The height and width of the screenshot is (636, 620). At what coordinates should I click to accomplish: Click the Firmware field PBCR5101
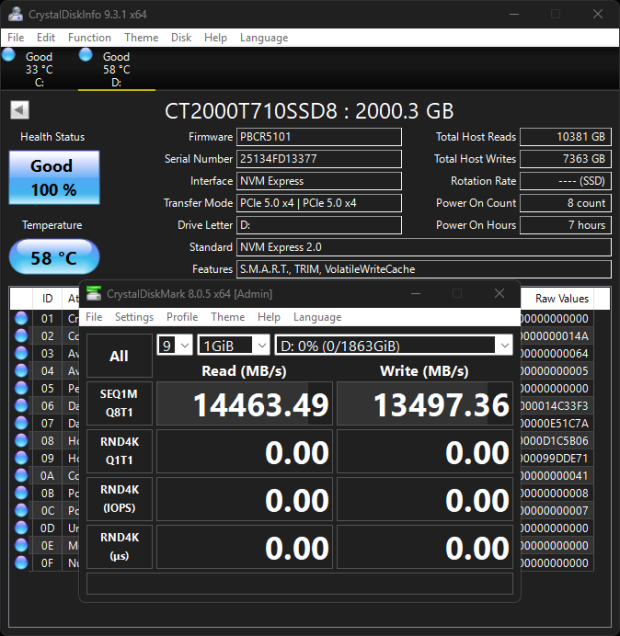click(x=319, y=137)
